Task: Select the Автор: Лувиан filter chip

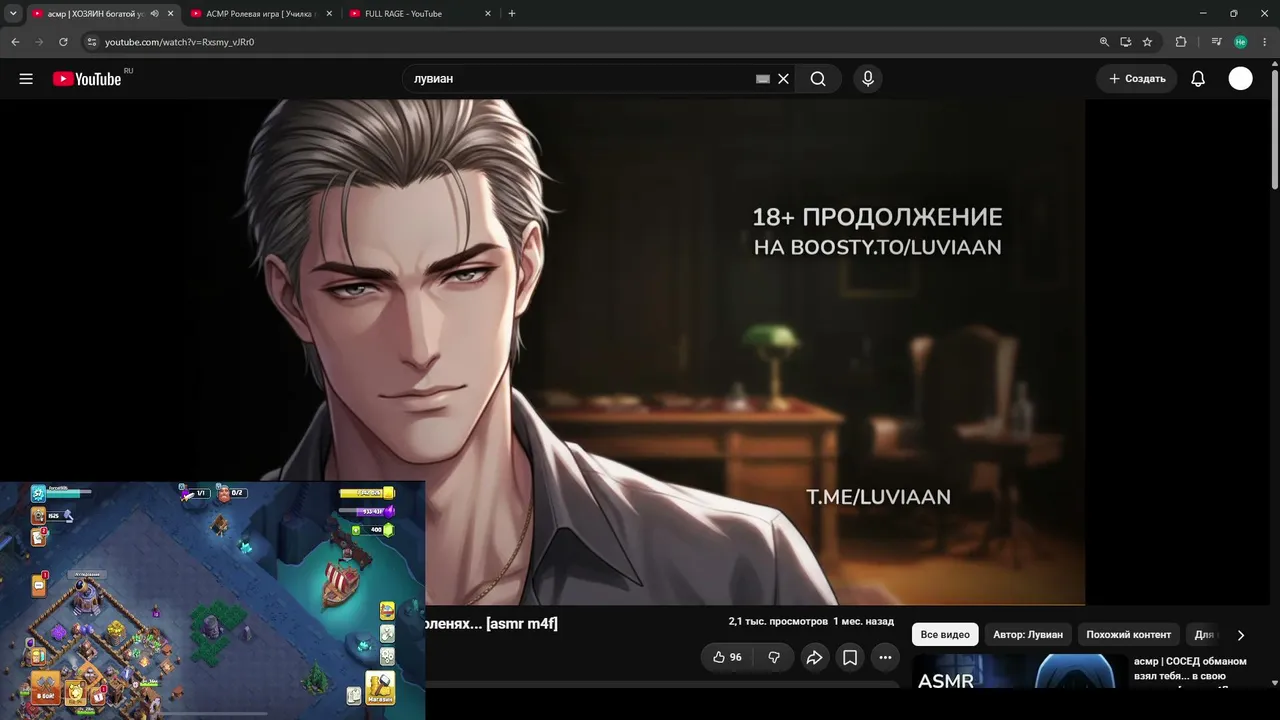Action: [1028, 635]
